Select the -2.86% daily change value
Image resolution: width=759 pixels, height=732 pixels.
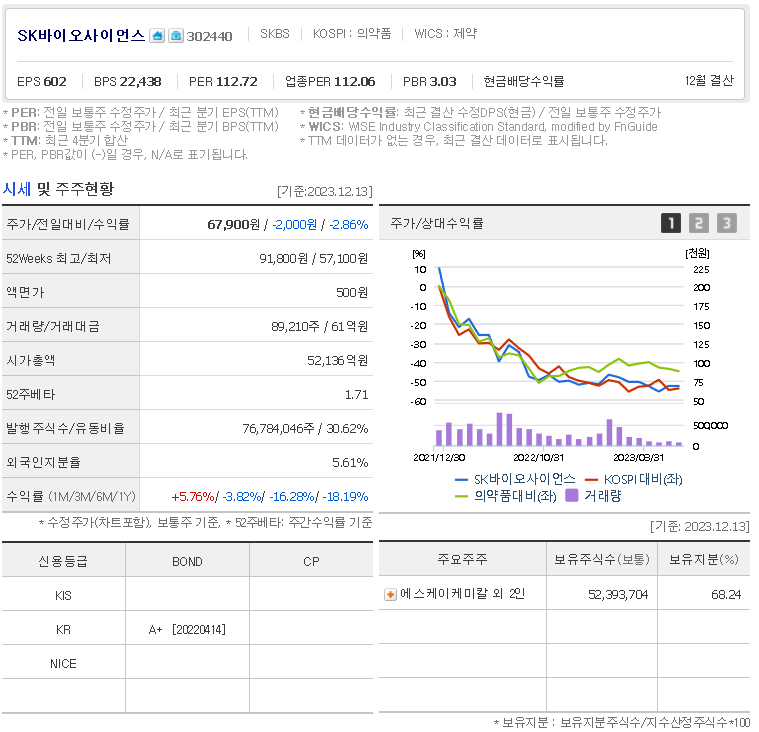(x=349, y=225)
